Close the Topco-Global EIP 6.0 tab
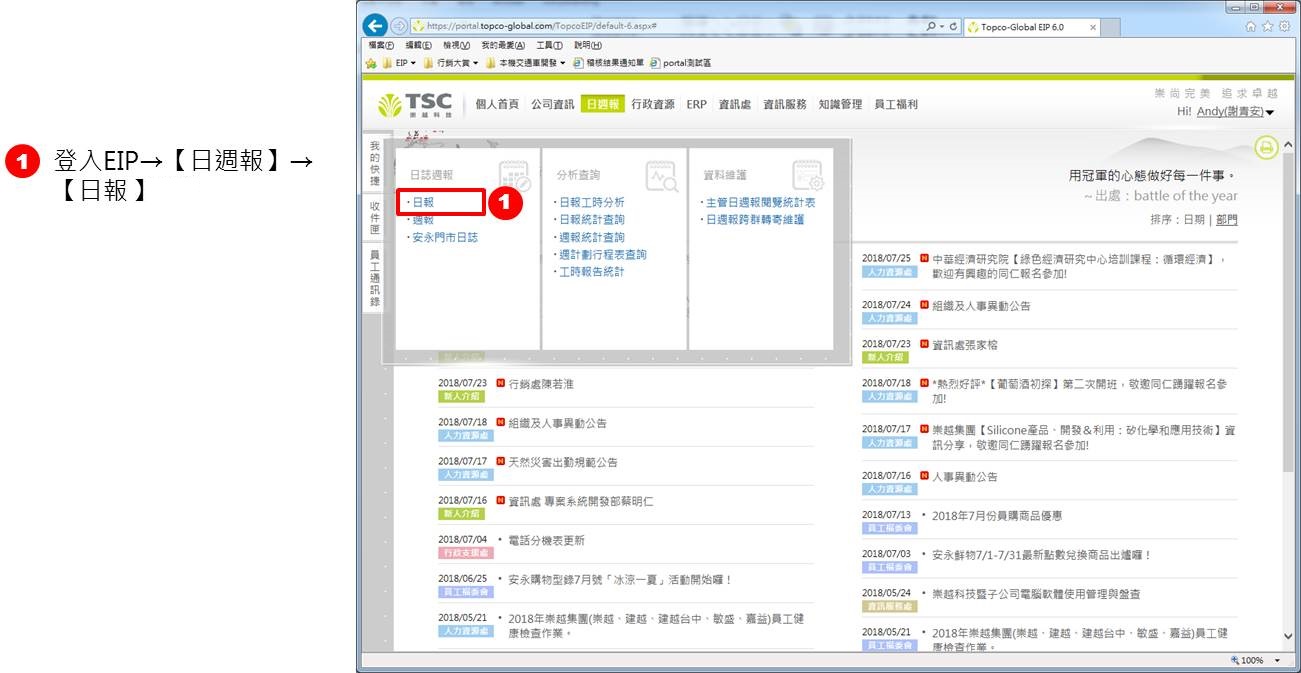 coord(1092,27)
